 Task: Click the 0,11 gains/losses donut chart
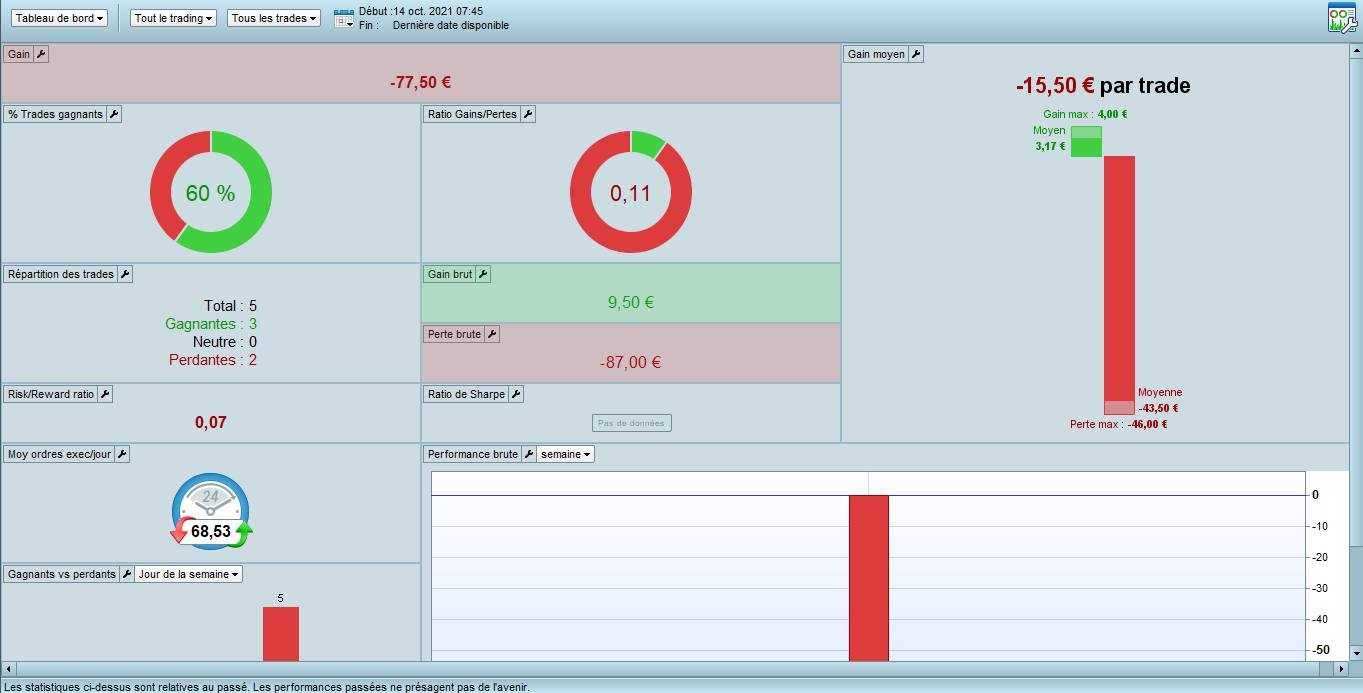click(x=631, y=192)
